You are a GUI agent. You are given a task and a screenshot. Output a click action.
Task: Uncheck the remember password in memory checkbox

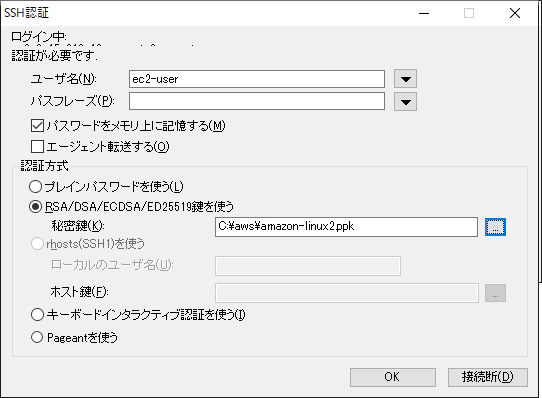(37, 126)
